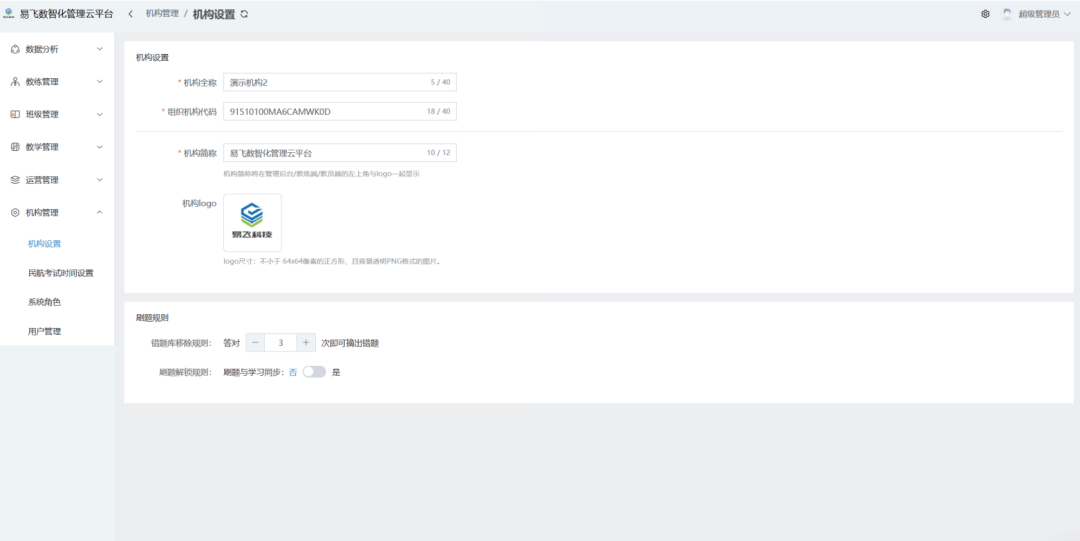Click the 机构简称 input field
The width and height of the screenshot is (1080, 541).
pos(340,153)
